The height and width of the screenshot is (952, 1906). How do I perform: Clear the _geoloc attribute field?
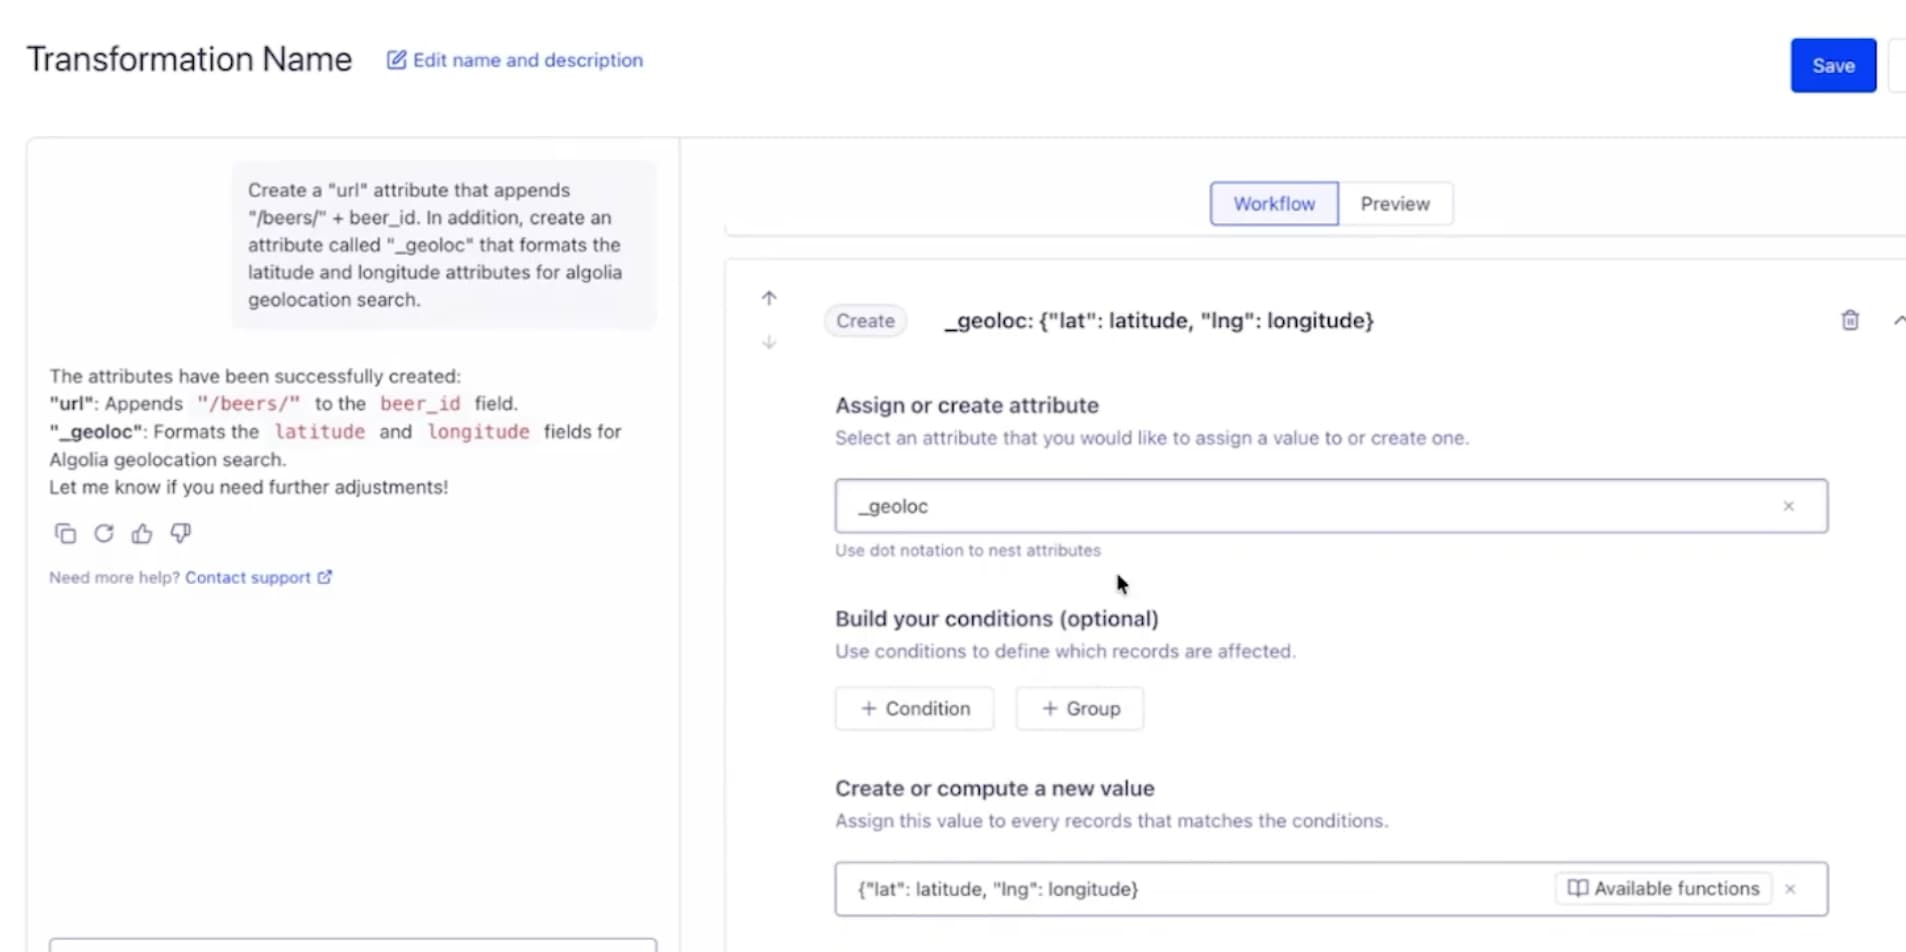pos(1788,506)
